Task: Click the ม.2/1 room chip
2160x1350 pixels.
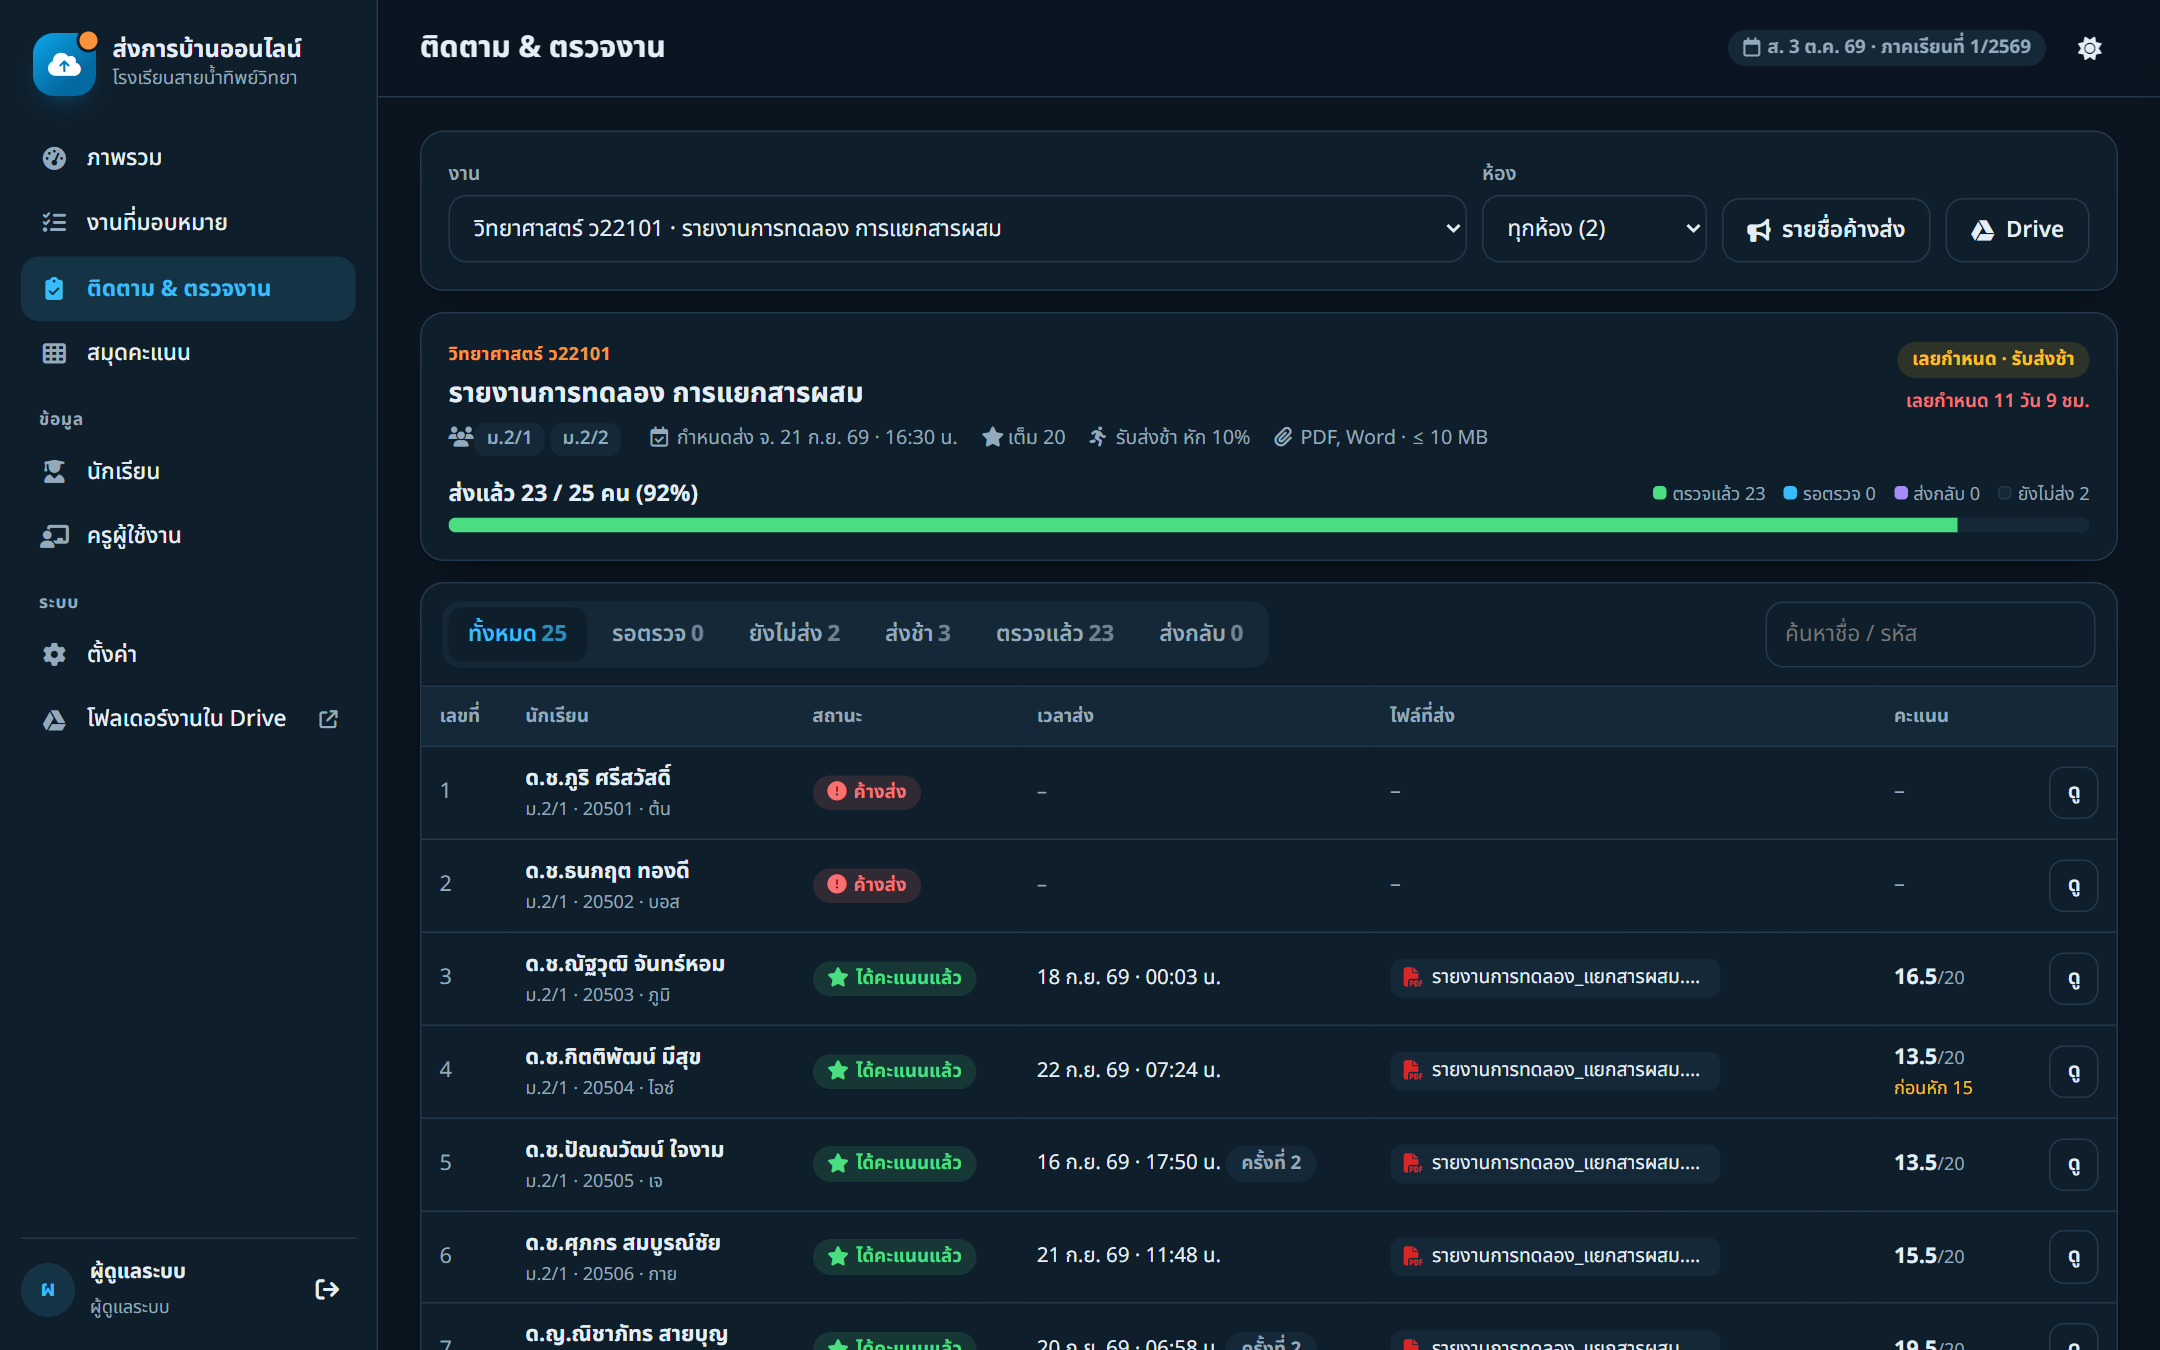Action: point(509,438)
